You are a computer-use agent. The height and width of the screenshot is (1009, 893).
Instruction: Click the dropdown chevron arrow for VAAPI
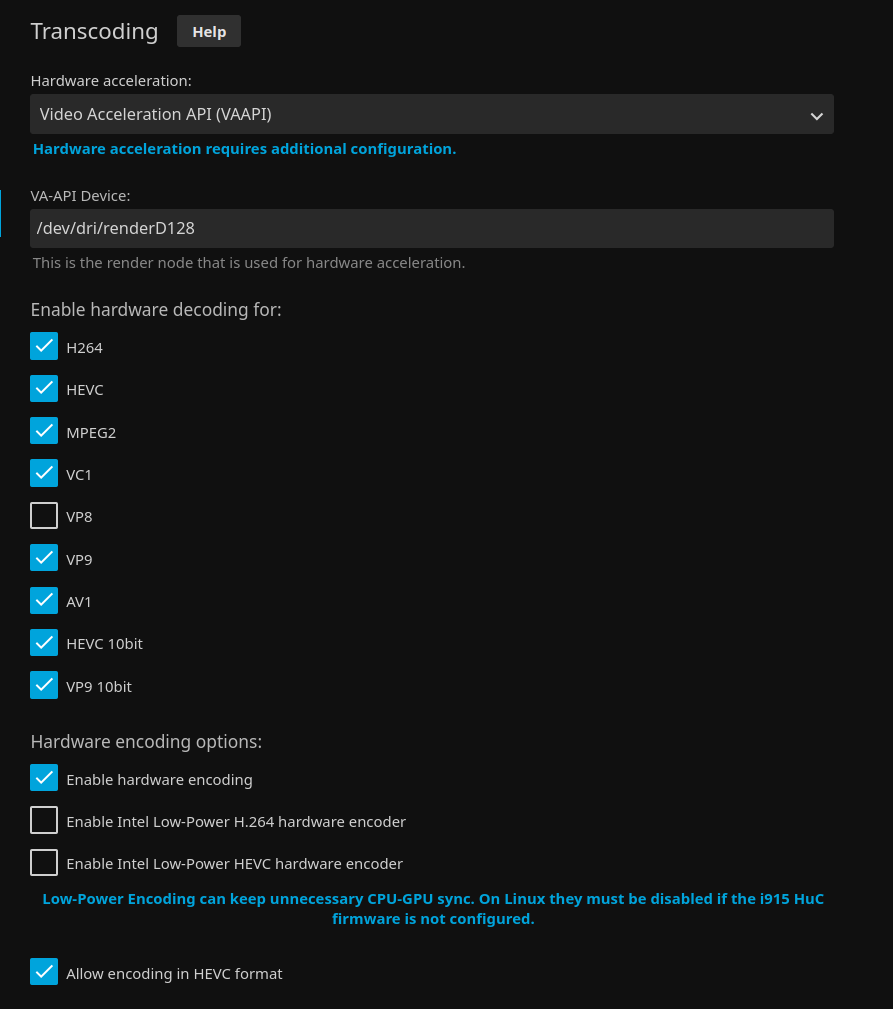pyautogui.click(x=816, y=116)
